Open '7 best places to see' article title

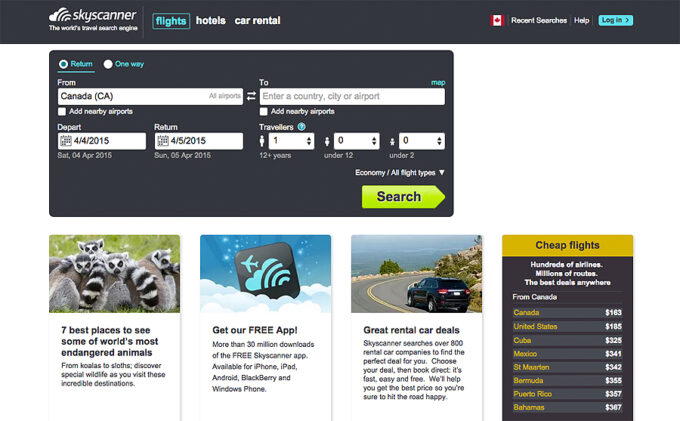click(109, 341)
